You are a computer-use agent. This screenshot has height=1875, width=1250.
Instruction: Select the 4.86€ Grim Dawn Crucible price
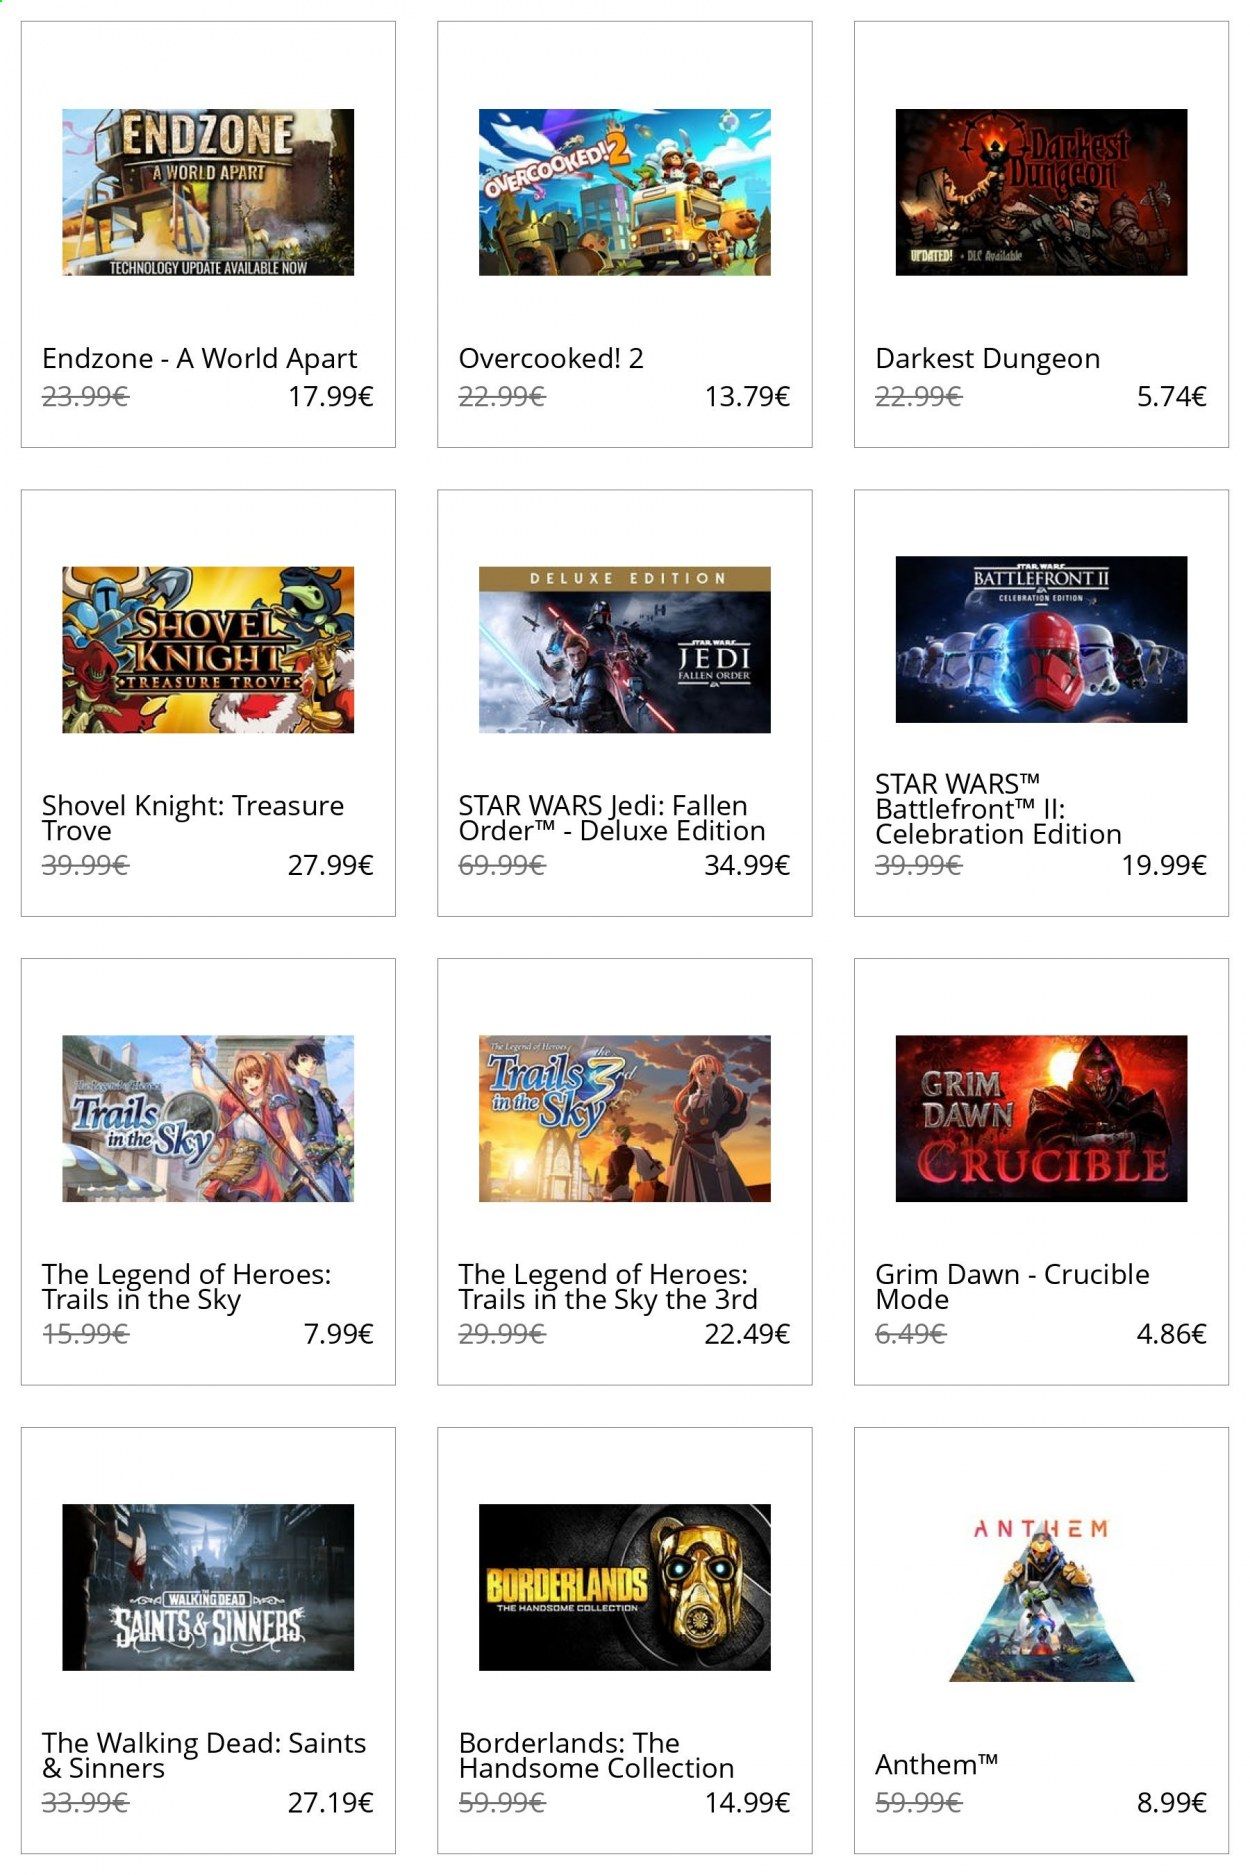1172,1334
